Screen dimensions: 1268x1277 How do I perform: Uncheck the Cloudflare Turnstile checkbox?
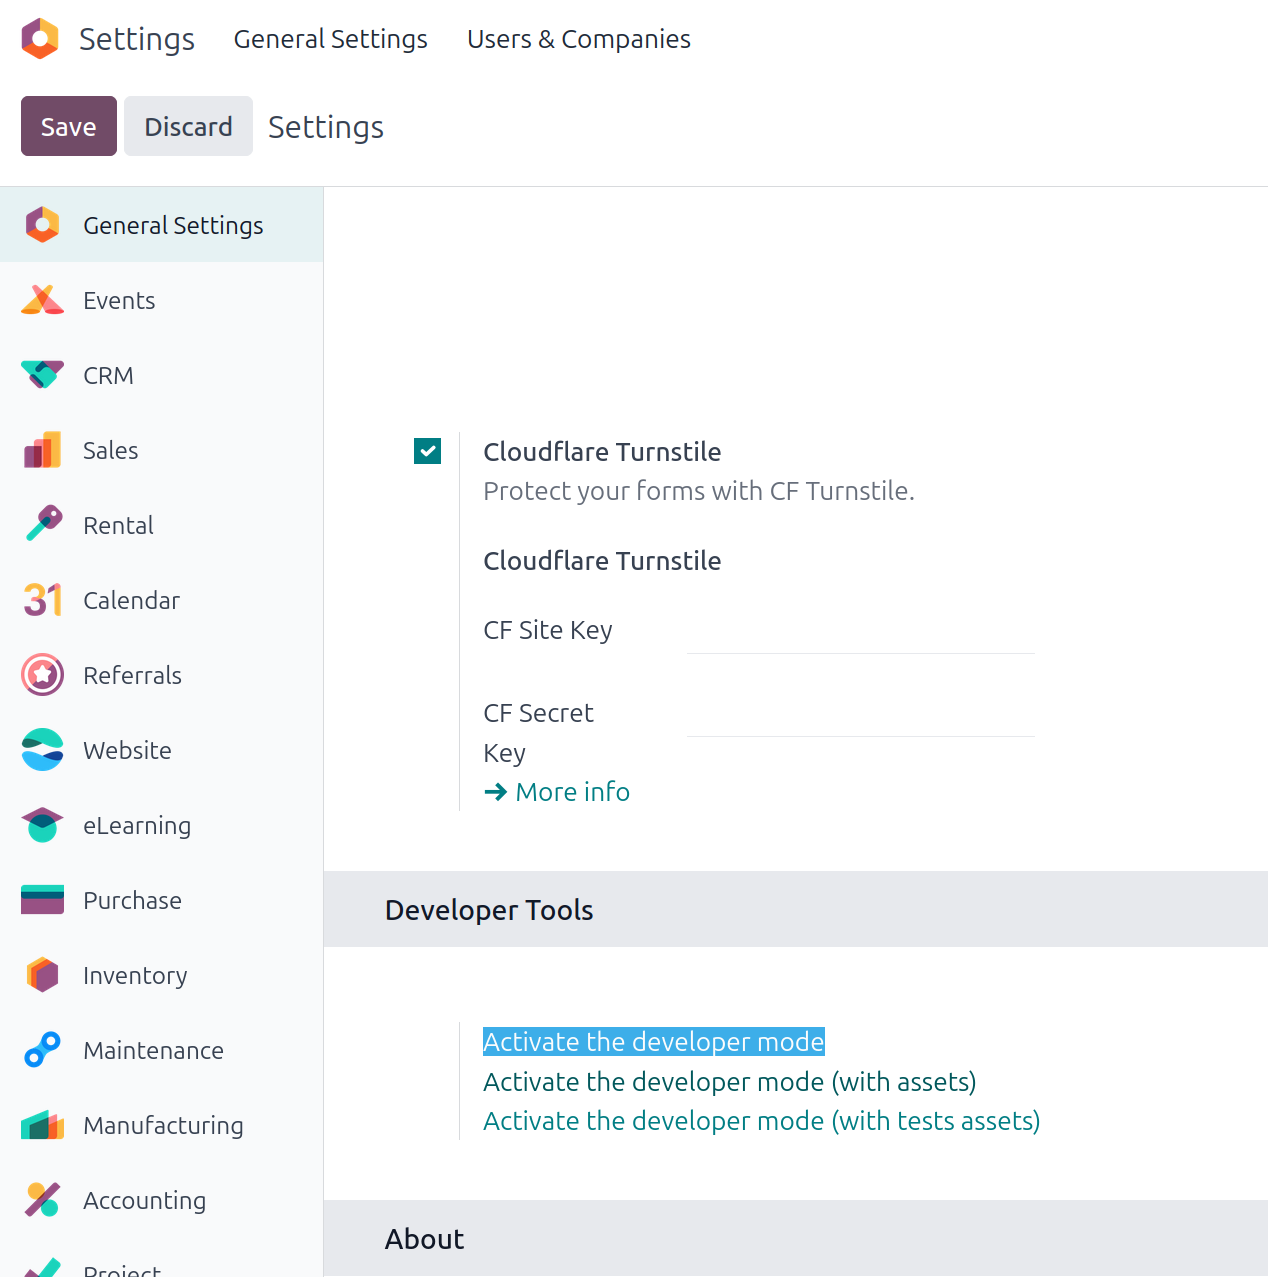(x=427, y=451)
